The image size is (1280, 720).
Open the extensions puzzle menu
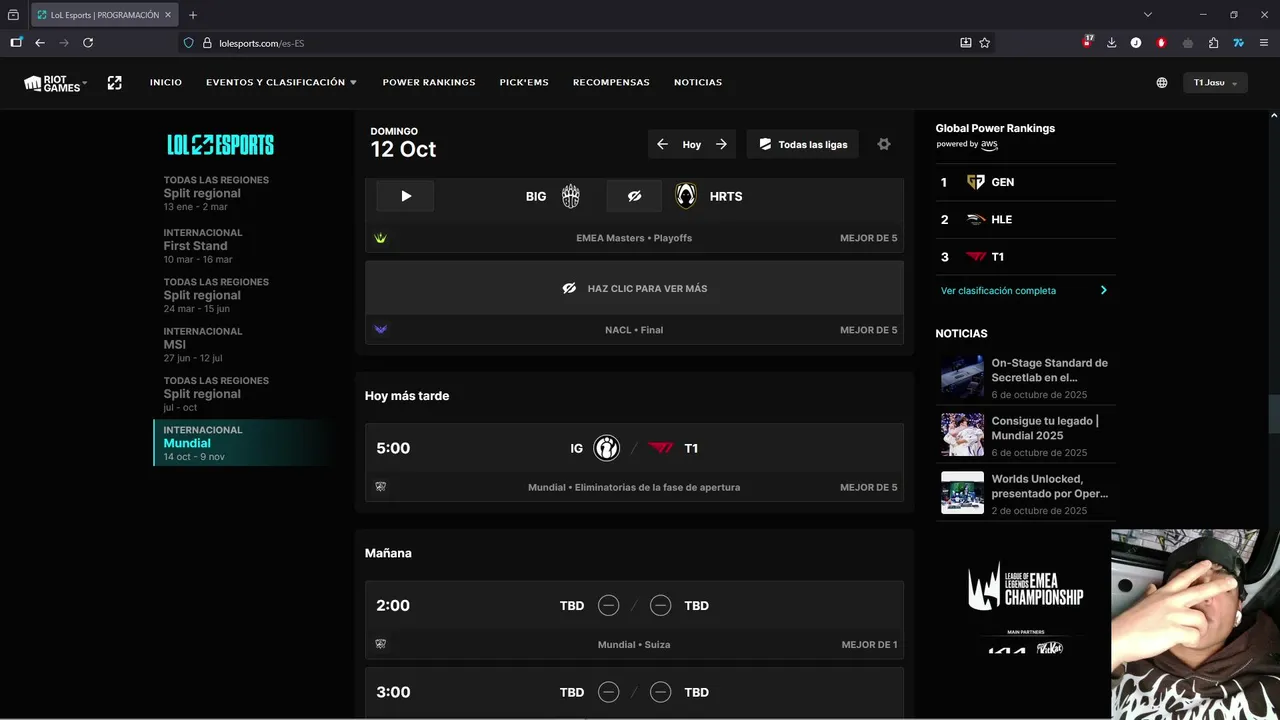coord(1213,43)
